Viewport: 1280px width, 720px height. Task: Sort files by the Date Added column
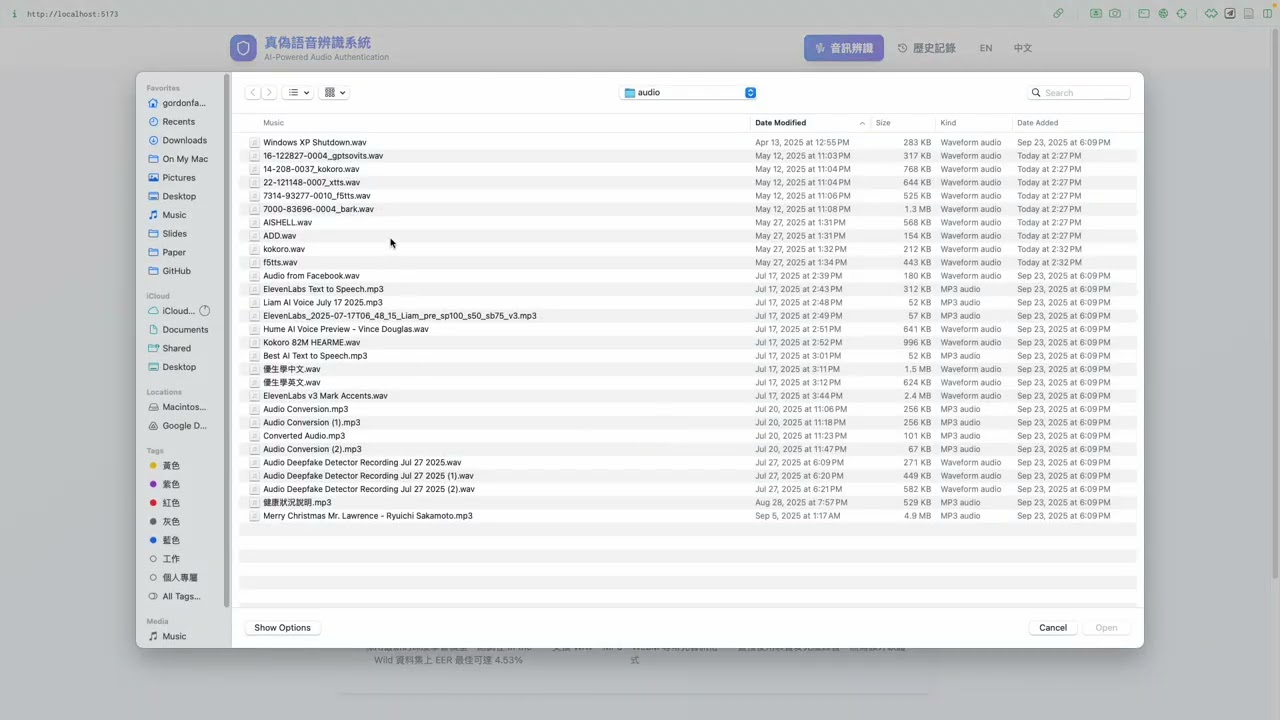[1037, 123]
